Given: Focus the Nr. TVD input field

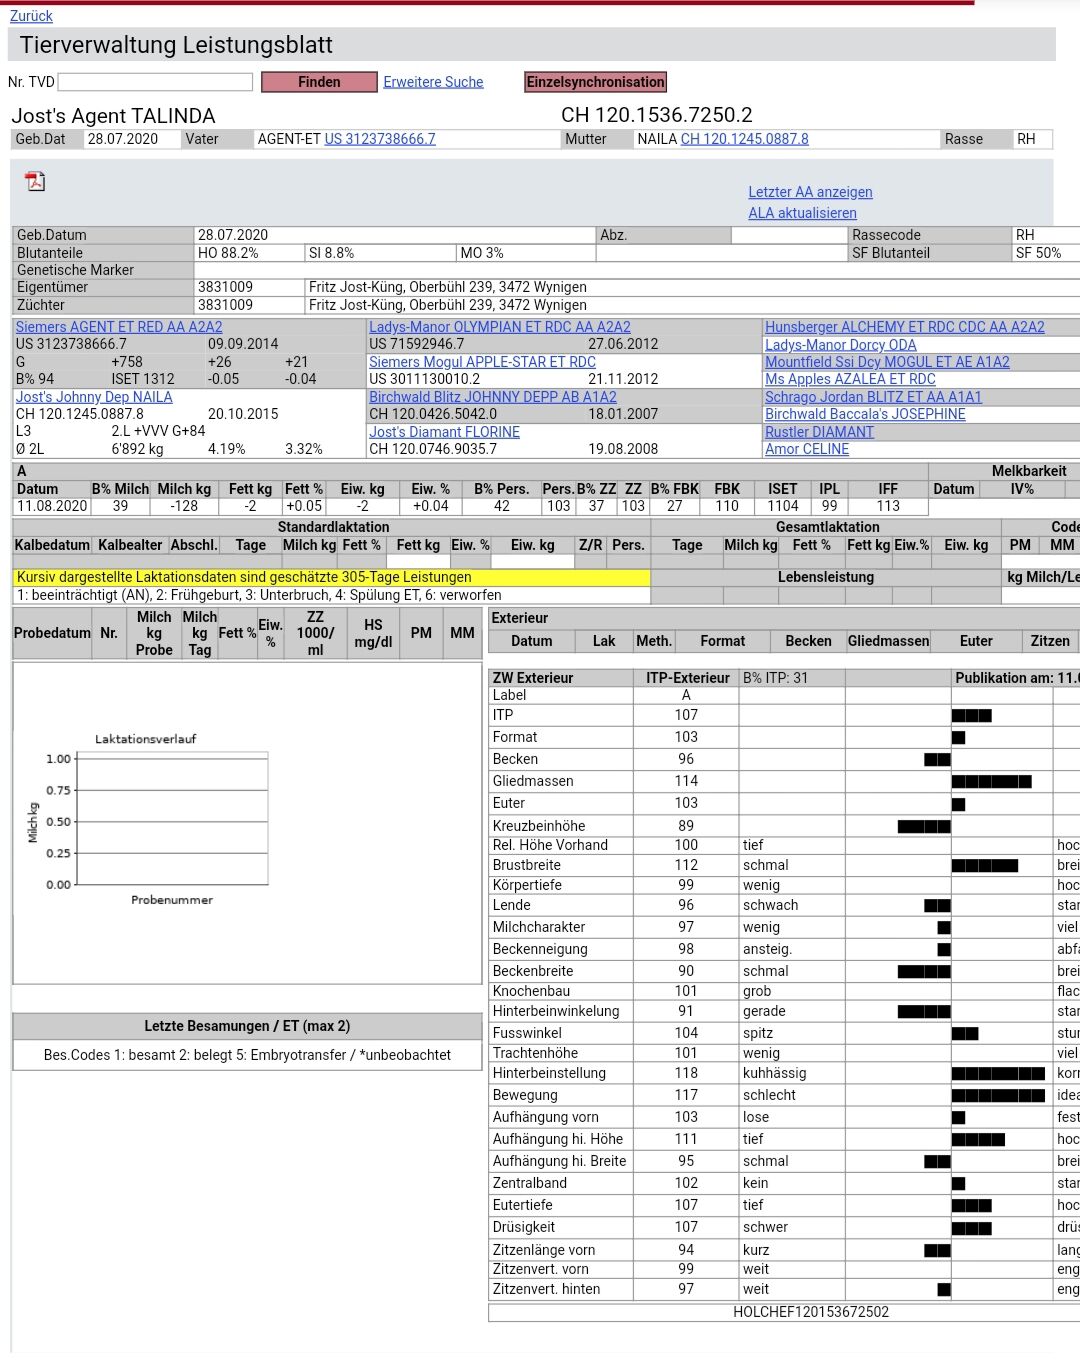Looking at the screenshot, I should coord(155,82).
